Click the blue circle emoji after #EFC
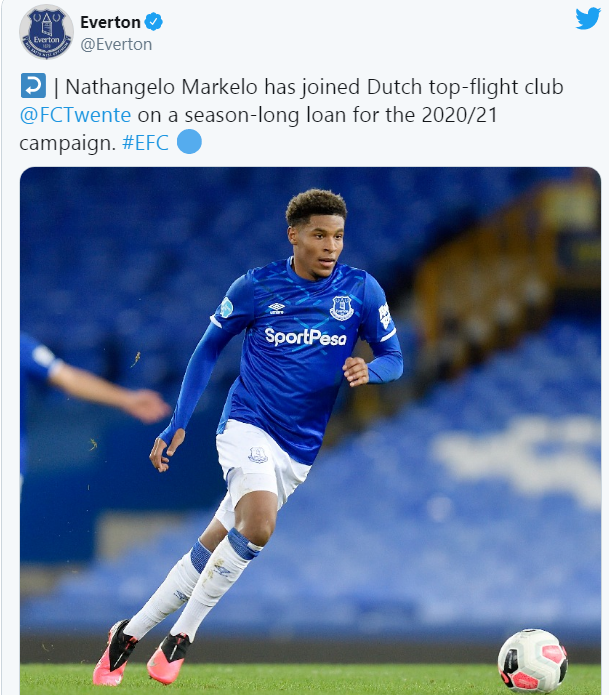 click(189, 142)
